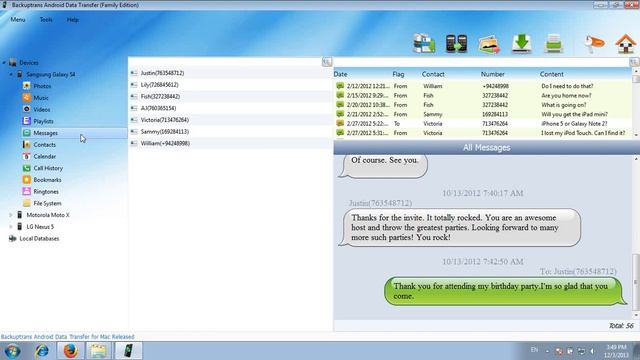The width and height of the screenshot is (640, 360).
Task: Select the message 'Will you get the iPad mini?'
Action: [482, 114]
